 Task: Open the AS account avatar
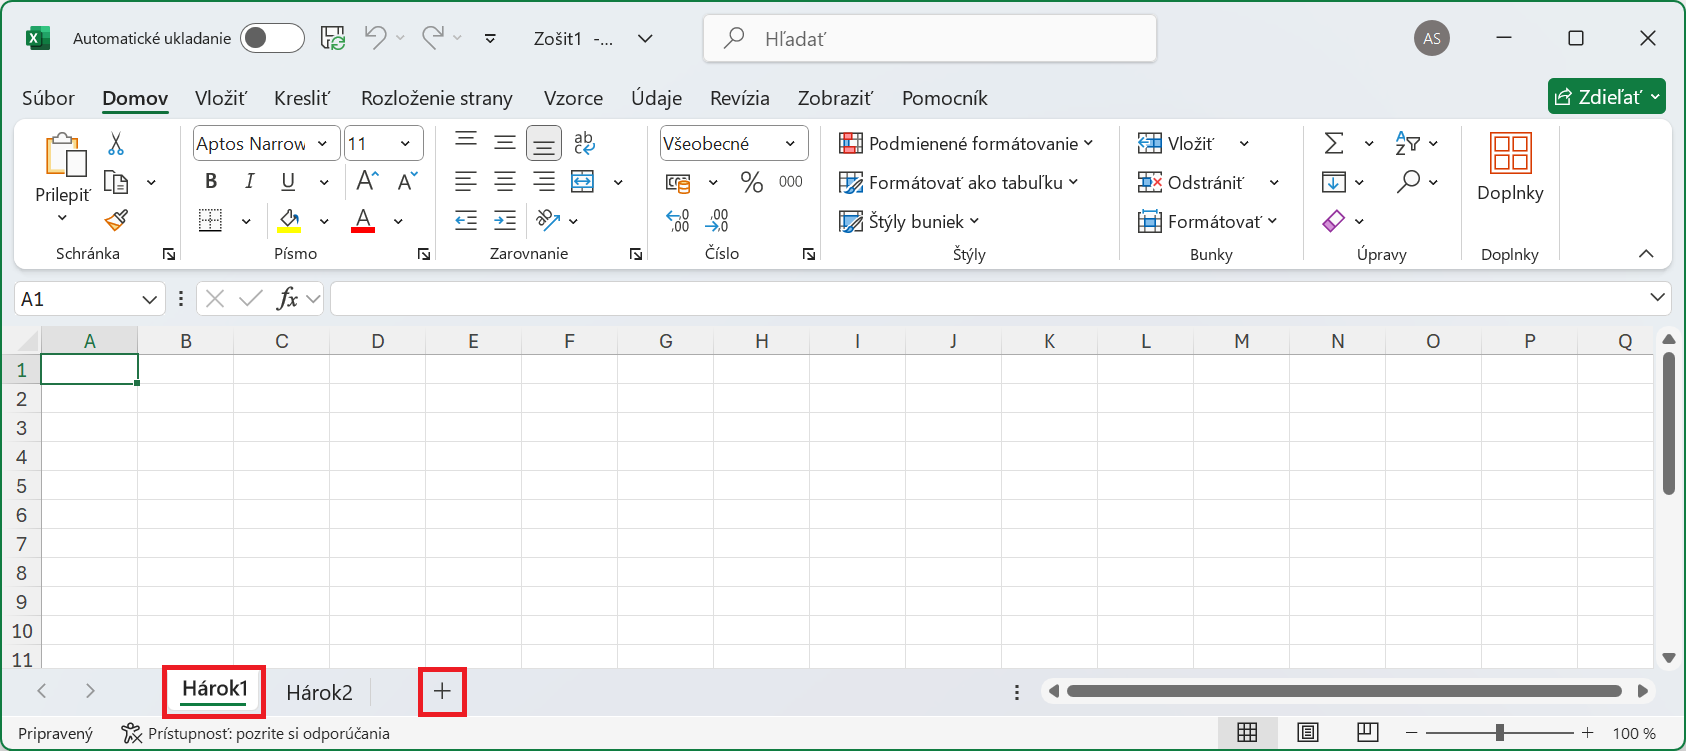1432,38
